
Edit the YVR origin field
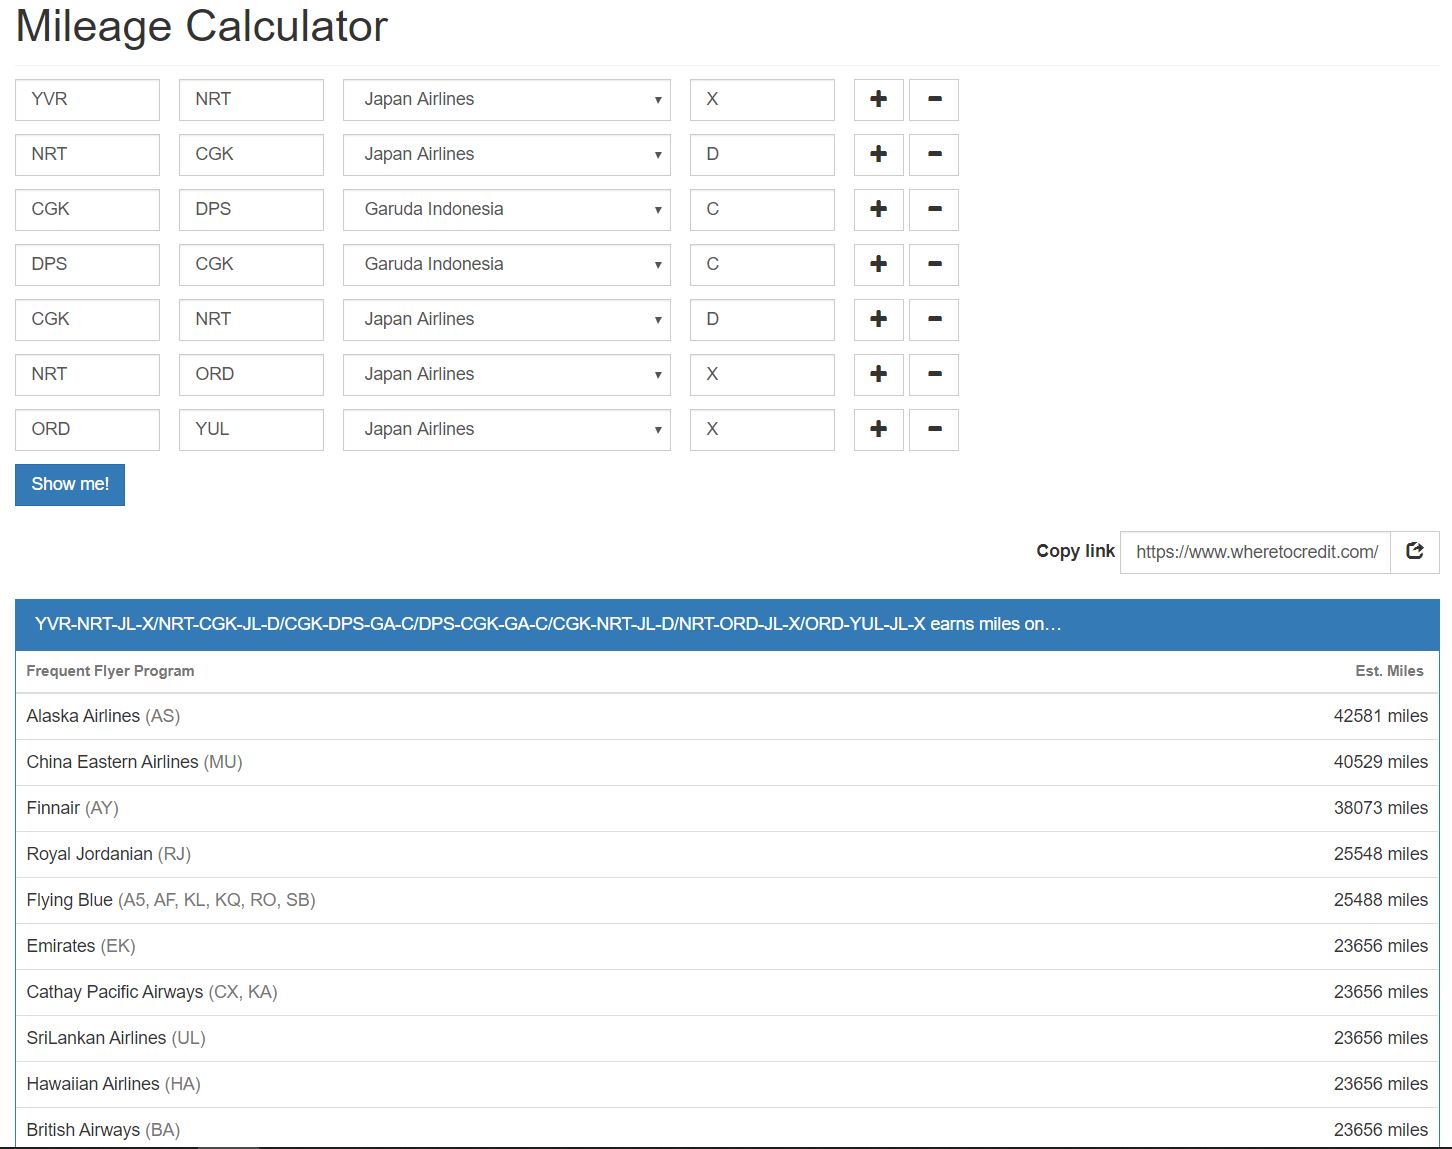coord(88,100)
